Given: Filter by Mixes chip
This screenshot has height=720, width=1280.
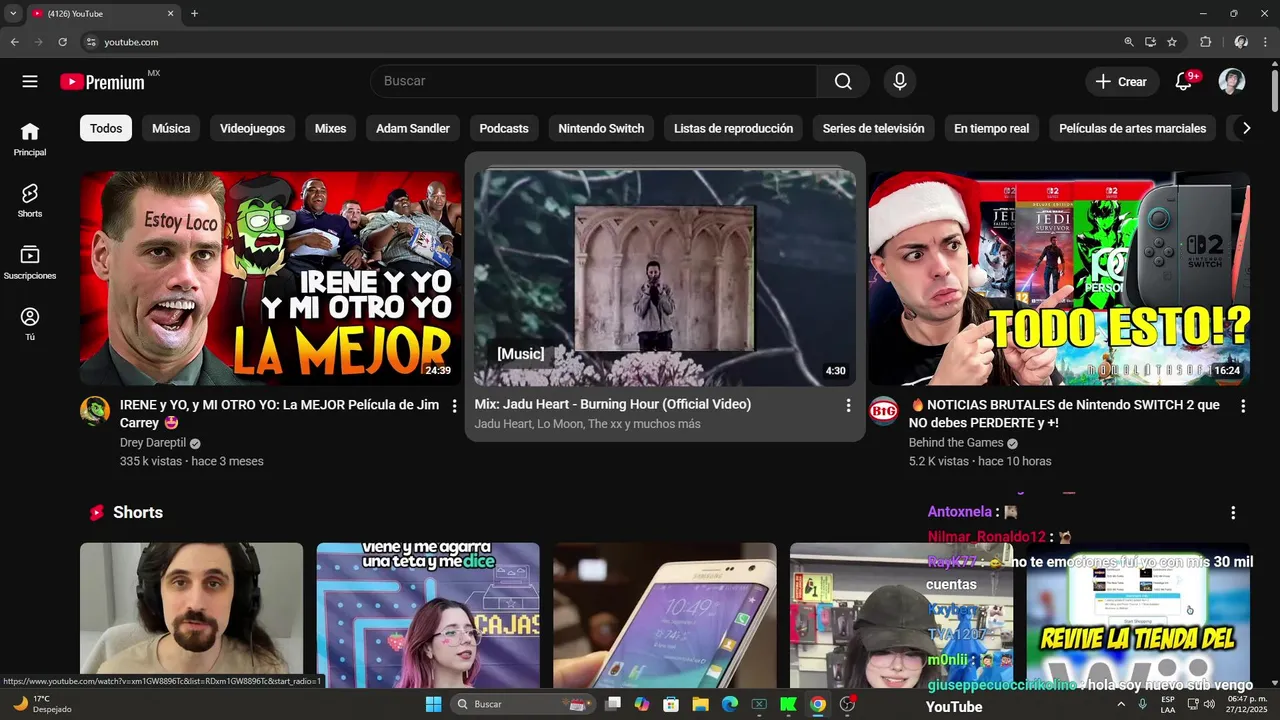Looking at the screenshot, I should [x=330, y=128].
